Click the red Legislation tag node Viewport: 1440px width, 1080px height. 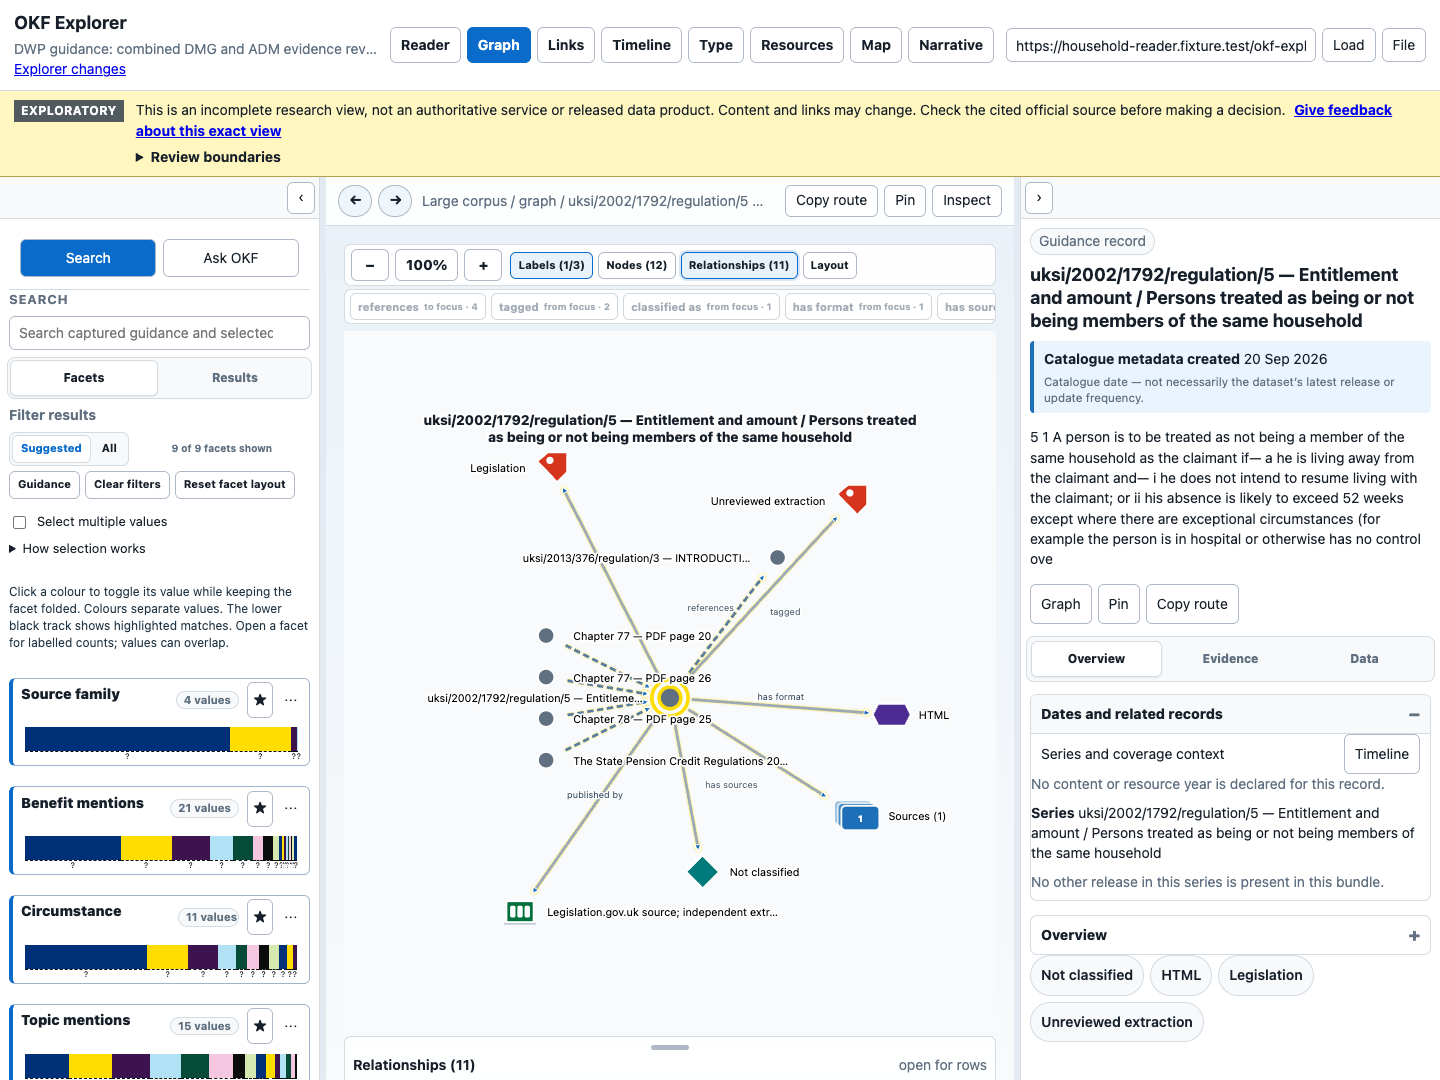coord(553,465)
